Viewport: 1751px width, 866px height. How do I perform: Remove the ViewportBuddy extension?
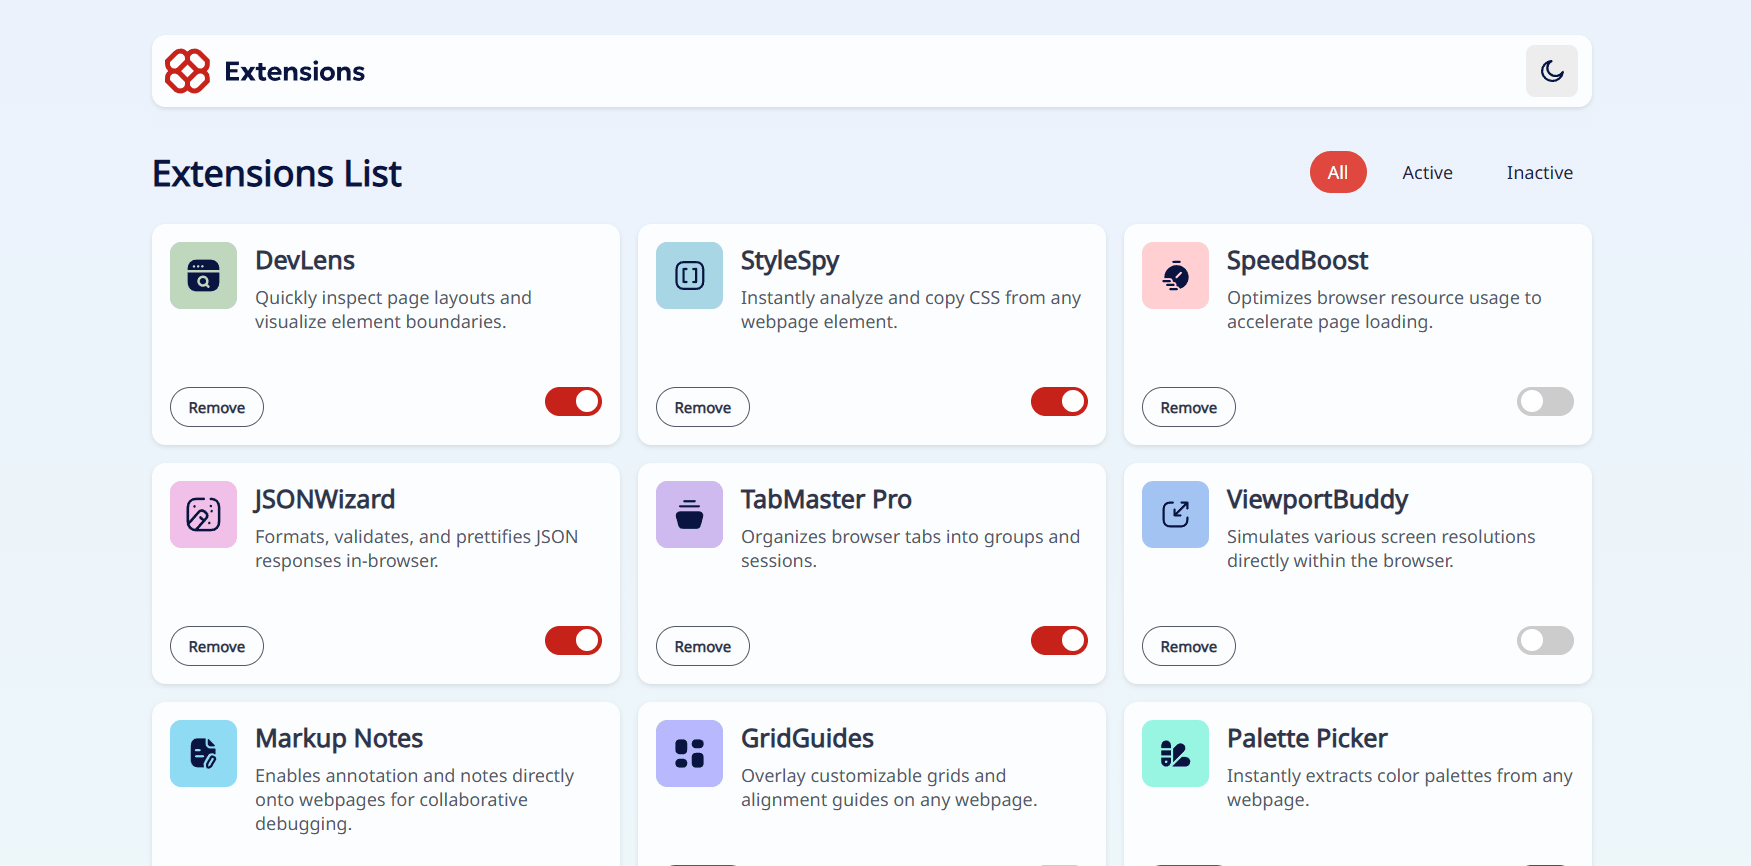click(x=1189, y=646)
